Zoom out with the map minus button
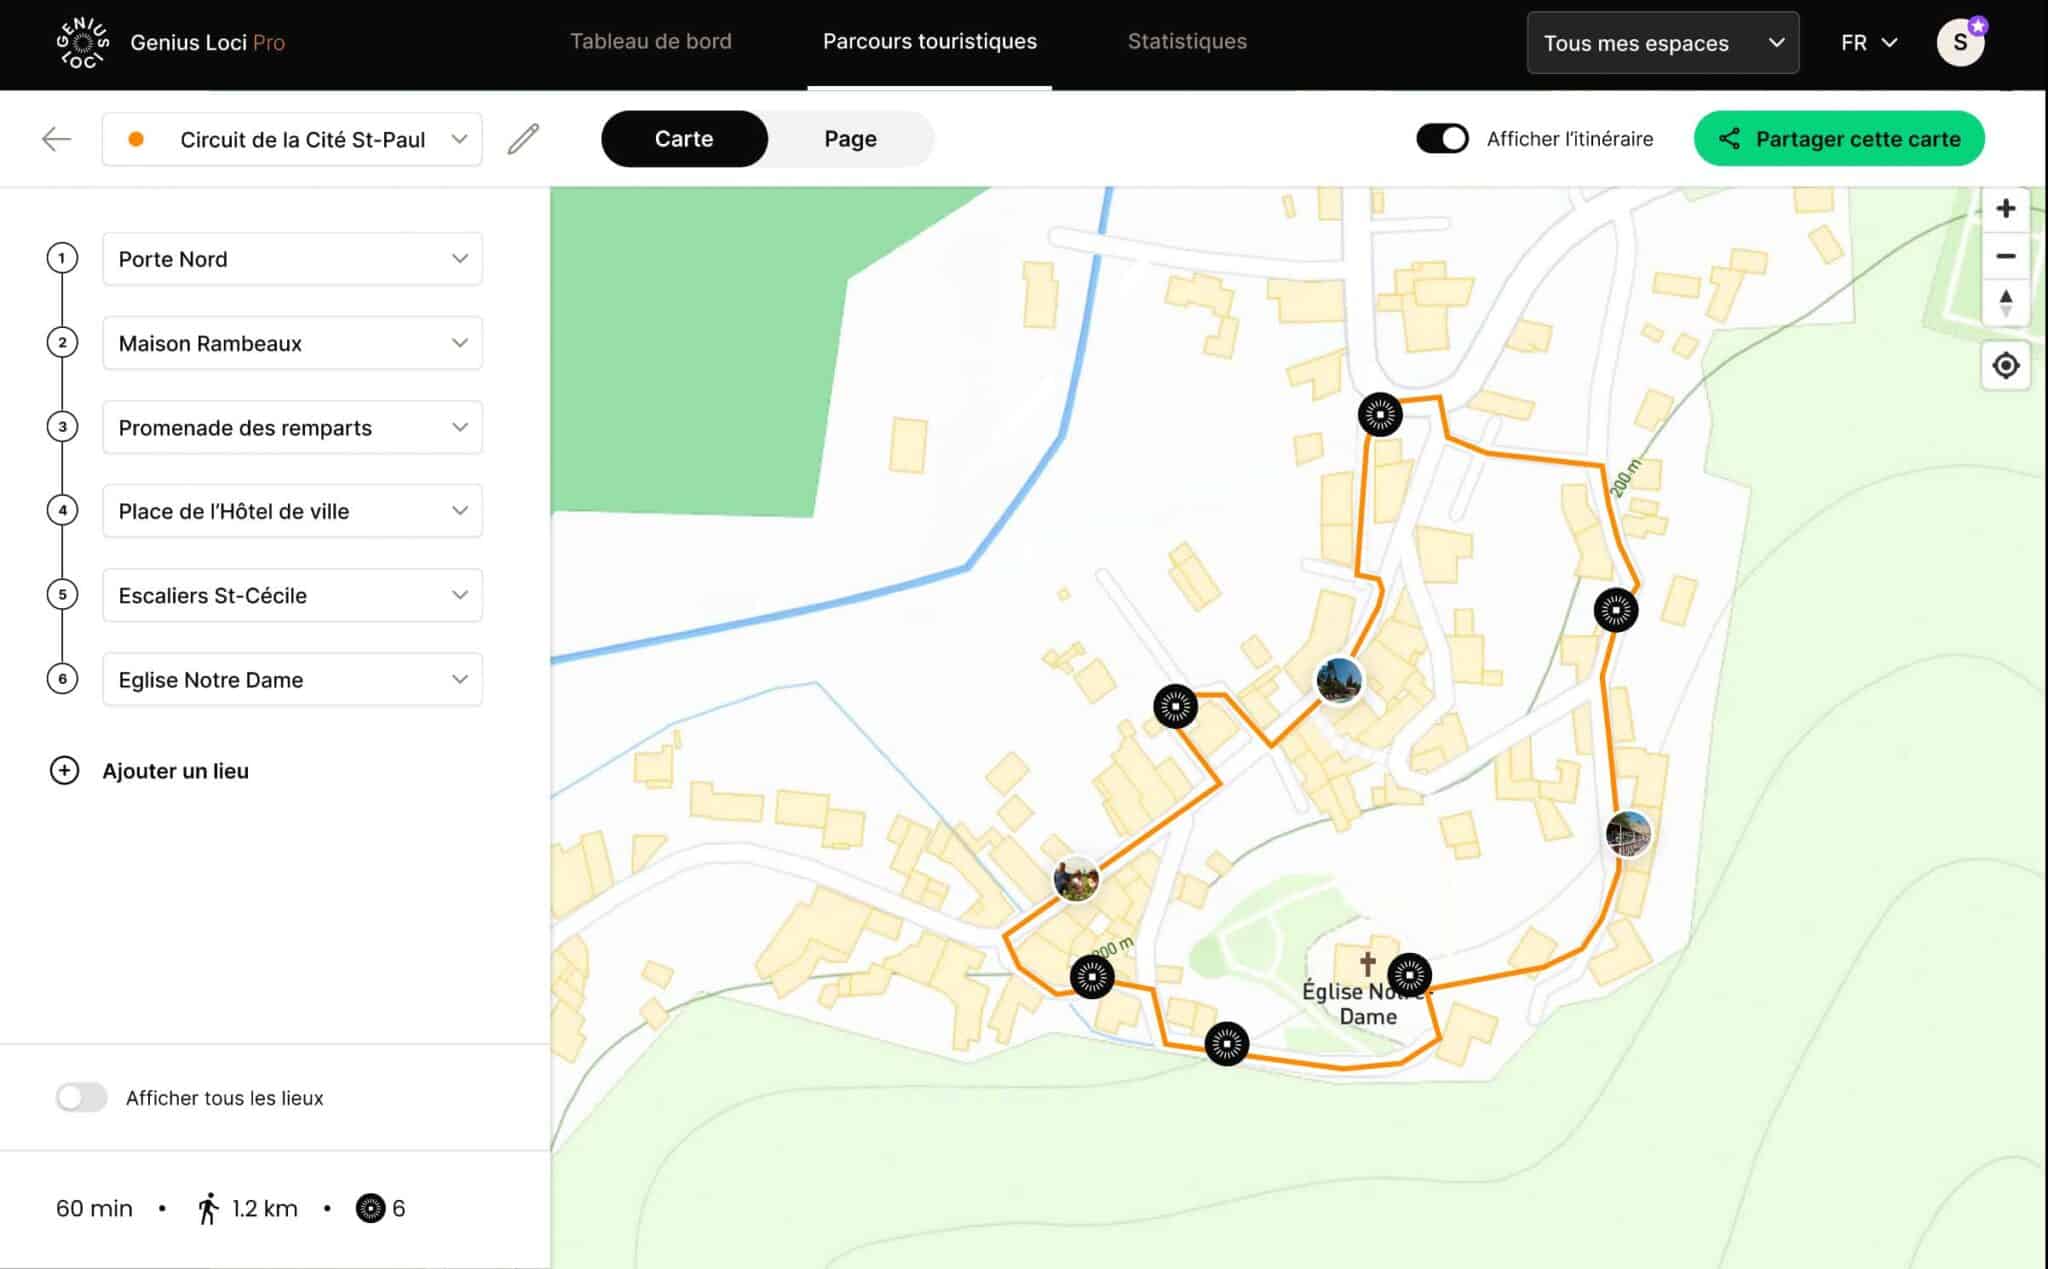 point(2005,256)
